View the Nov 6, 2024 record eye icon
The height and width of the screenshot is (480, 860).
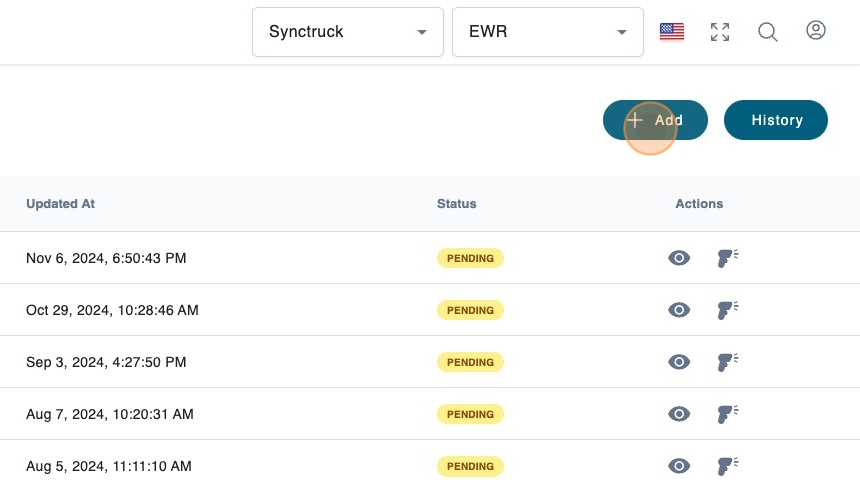tap(679, 258)
